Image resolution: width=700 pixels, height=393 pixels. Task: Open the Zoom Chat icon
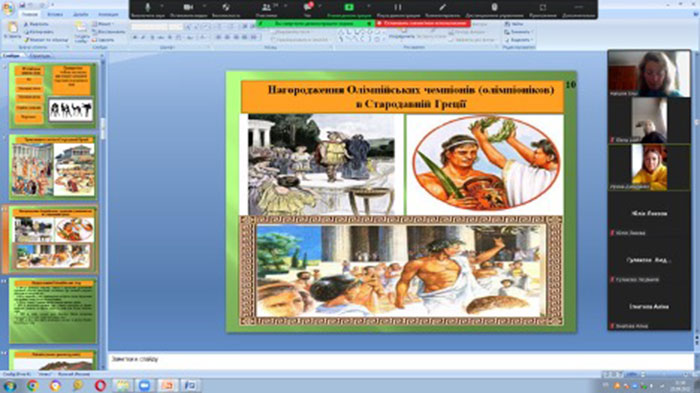307,7
